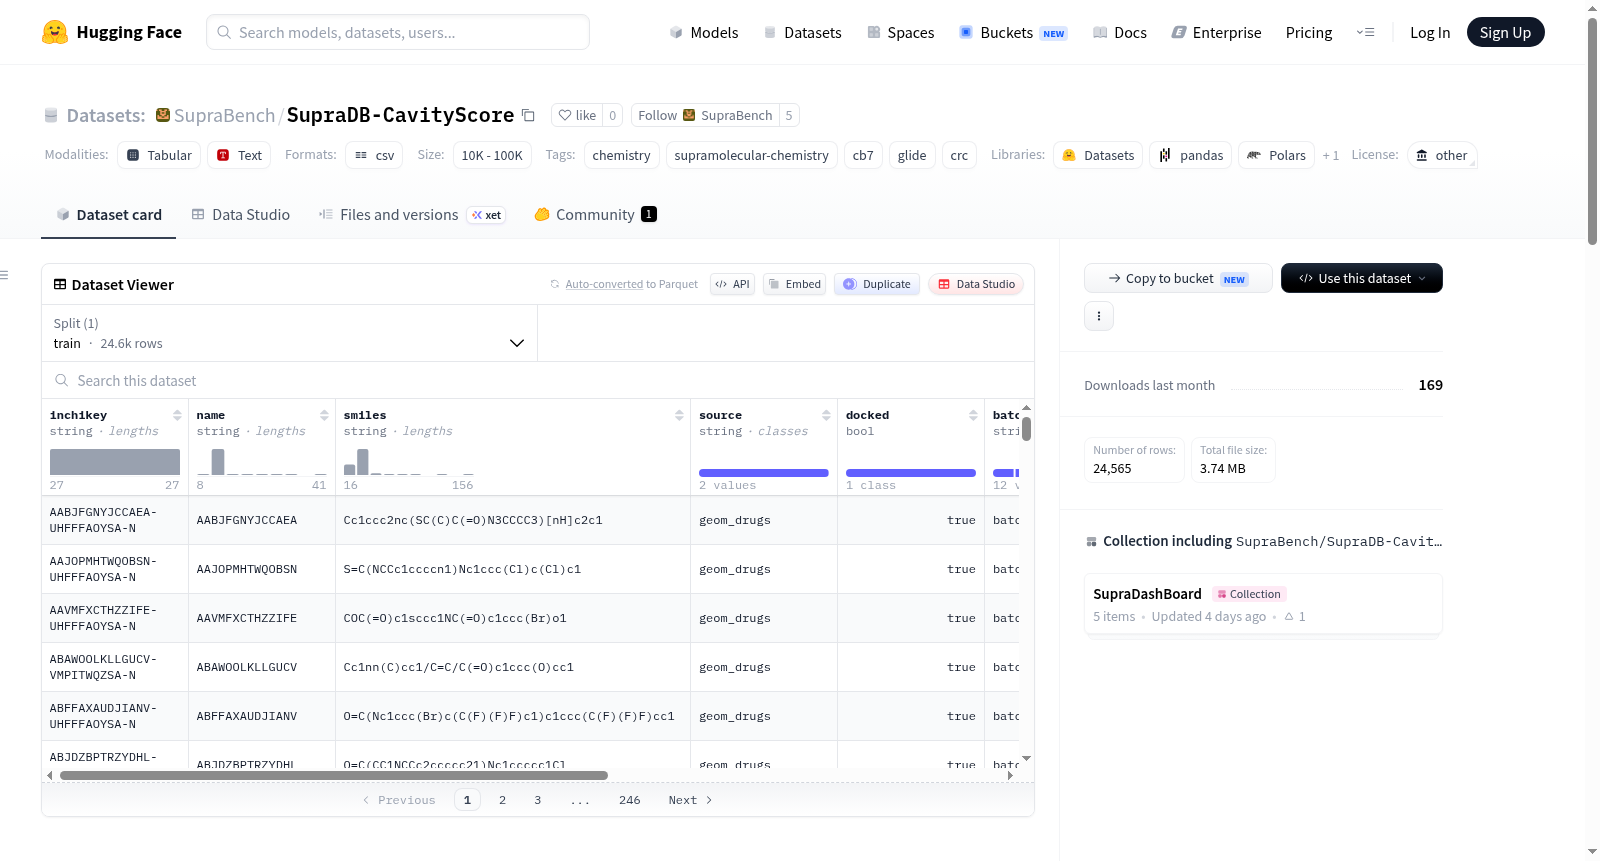Open Docs in the top navigation
Screen dimensions: 1600x861
(x=1120, y=32)
